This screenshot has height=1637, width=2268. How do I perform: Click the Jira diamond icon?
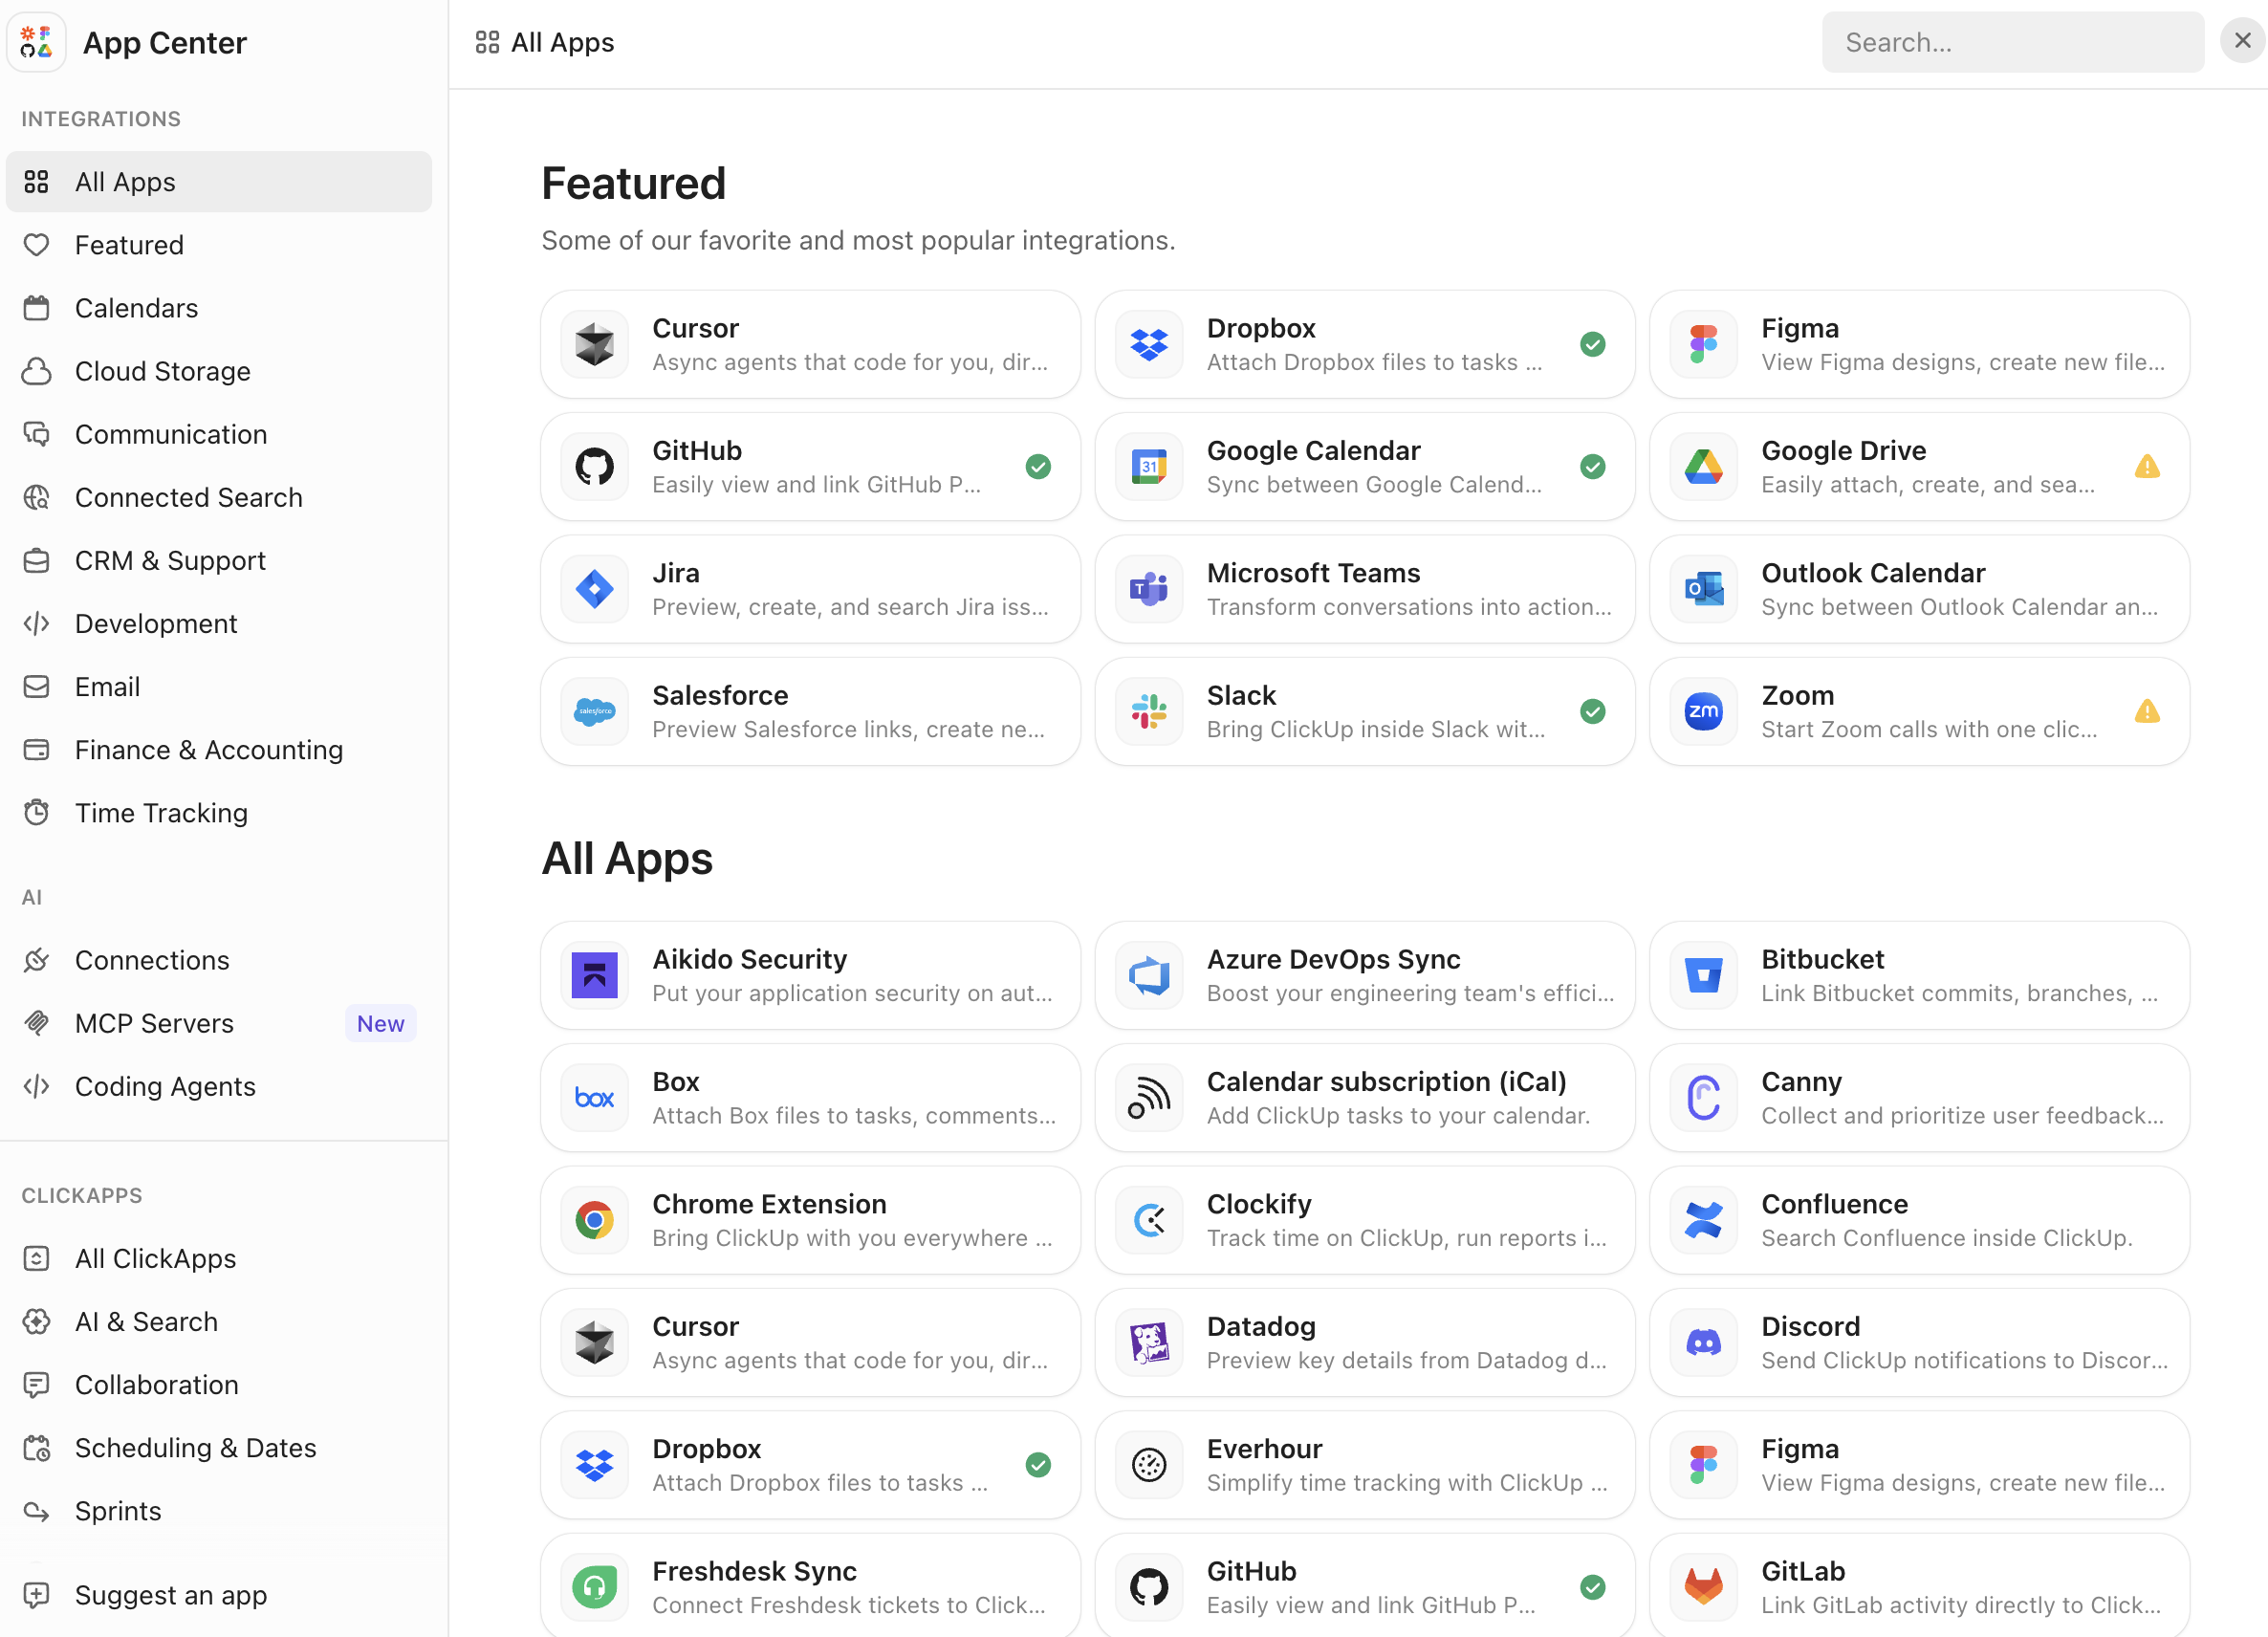594,589
